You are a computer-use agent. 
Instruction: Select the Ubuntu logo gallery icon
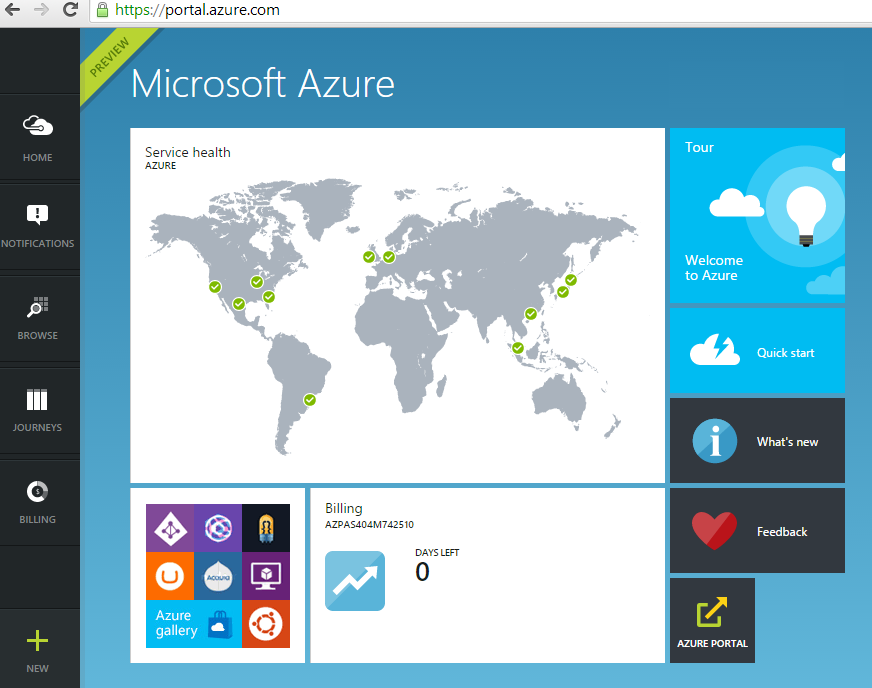tap(266, 623)
